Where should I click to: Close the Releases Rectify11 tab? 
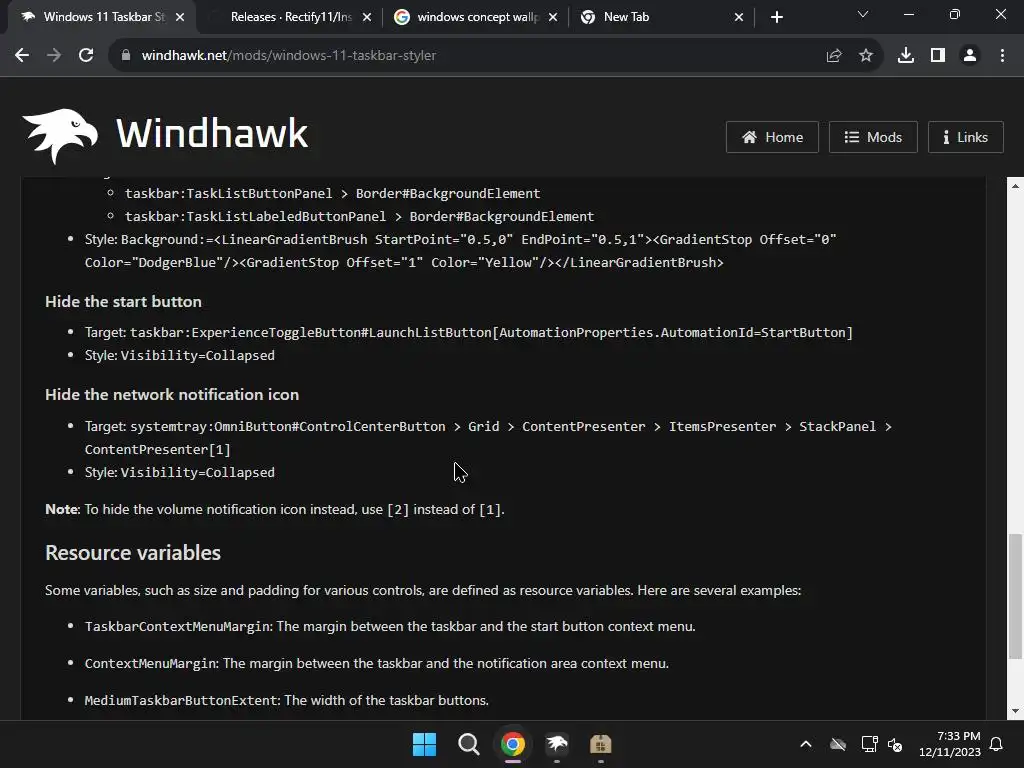coord(367,17)
